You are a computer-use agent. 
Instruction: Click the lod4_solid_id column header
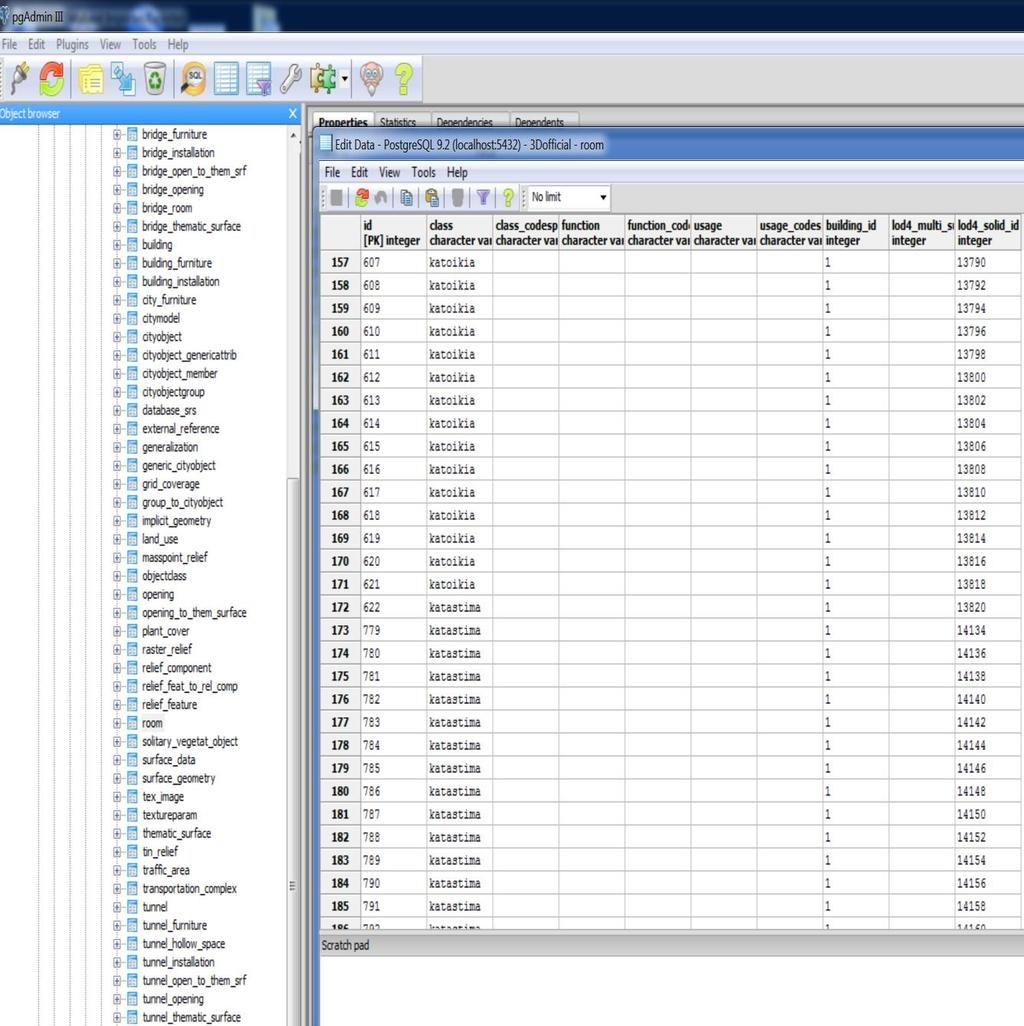point(987,232)
